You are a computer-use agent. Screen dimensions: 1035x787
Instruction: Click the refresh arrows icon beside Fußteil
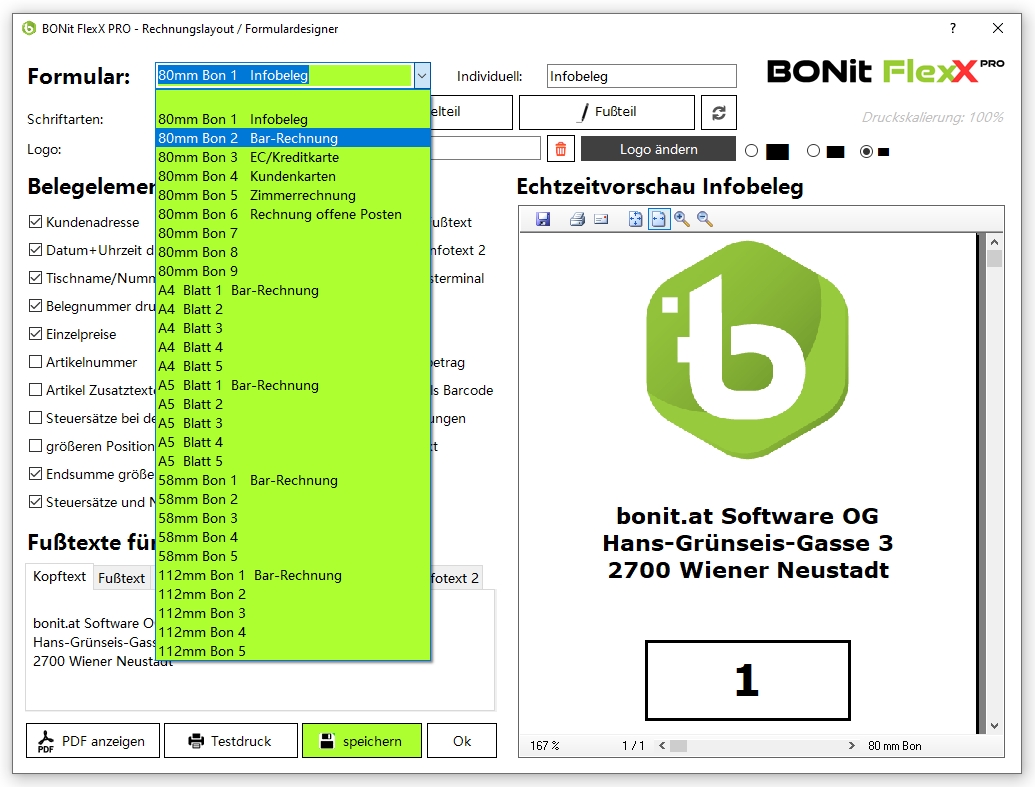[x=719, y=113]
